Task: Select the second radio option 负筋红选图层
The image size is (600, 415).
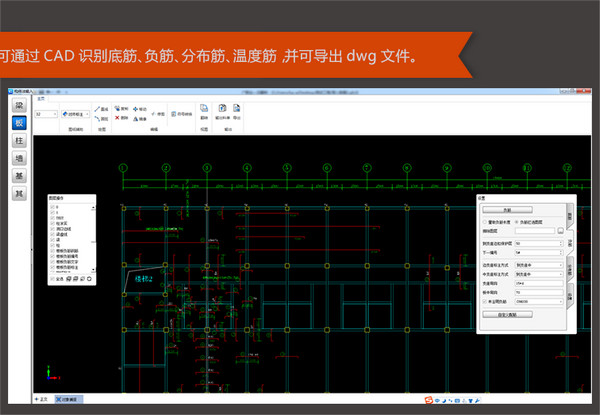Action: pyautogui.click(x=517, y=222)
